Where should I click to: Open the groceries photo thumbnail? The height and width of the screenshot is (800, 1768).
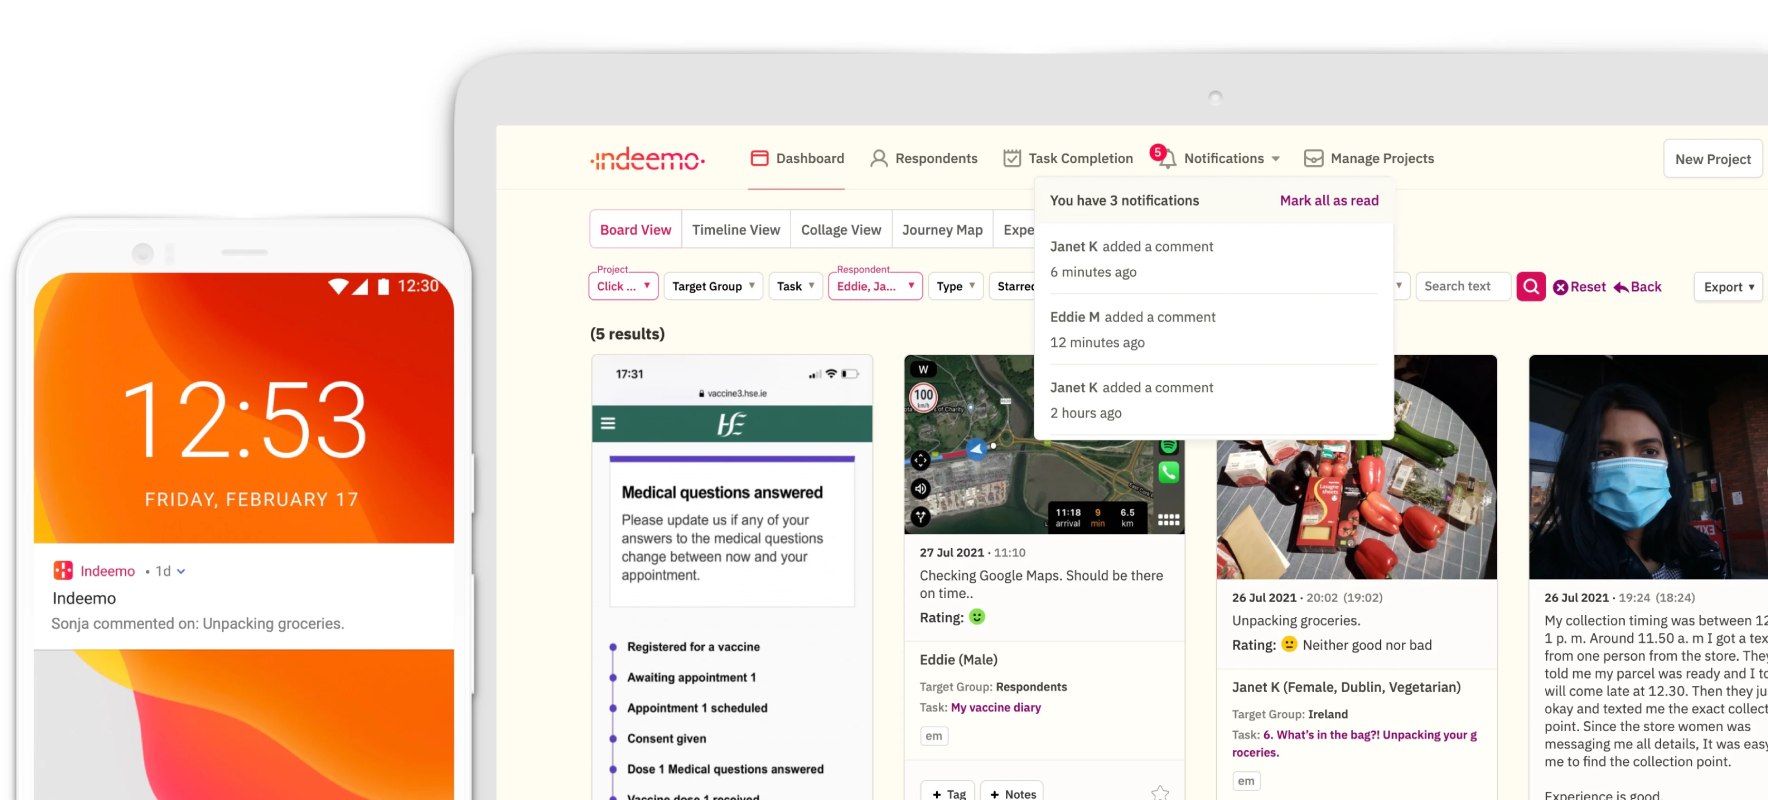coord(1356,467)
